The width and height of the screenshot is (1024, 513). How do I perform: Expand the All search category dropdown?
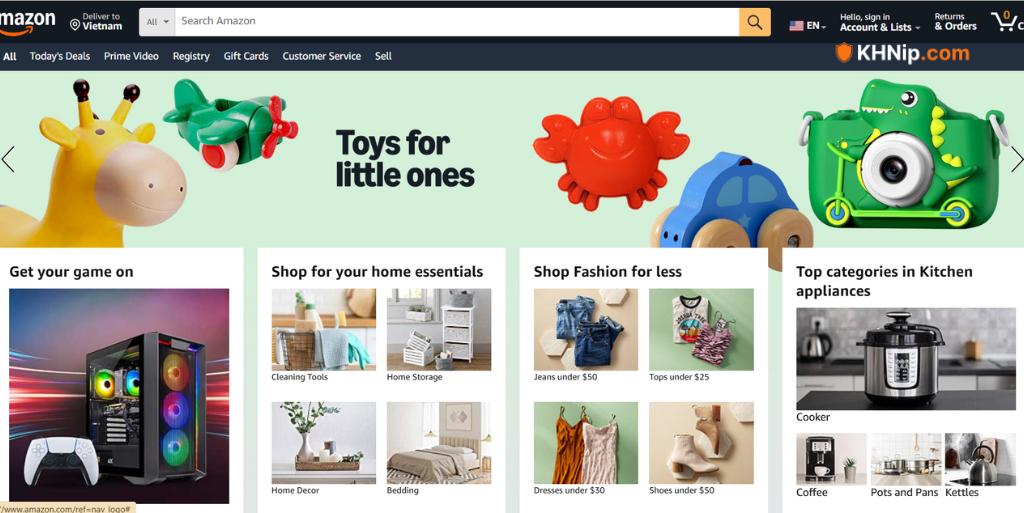click(157, 22)
